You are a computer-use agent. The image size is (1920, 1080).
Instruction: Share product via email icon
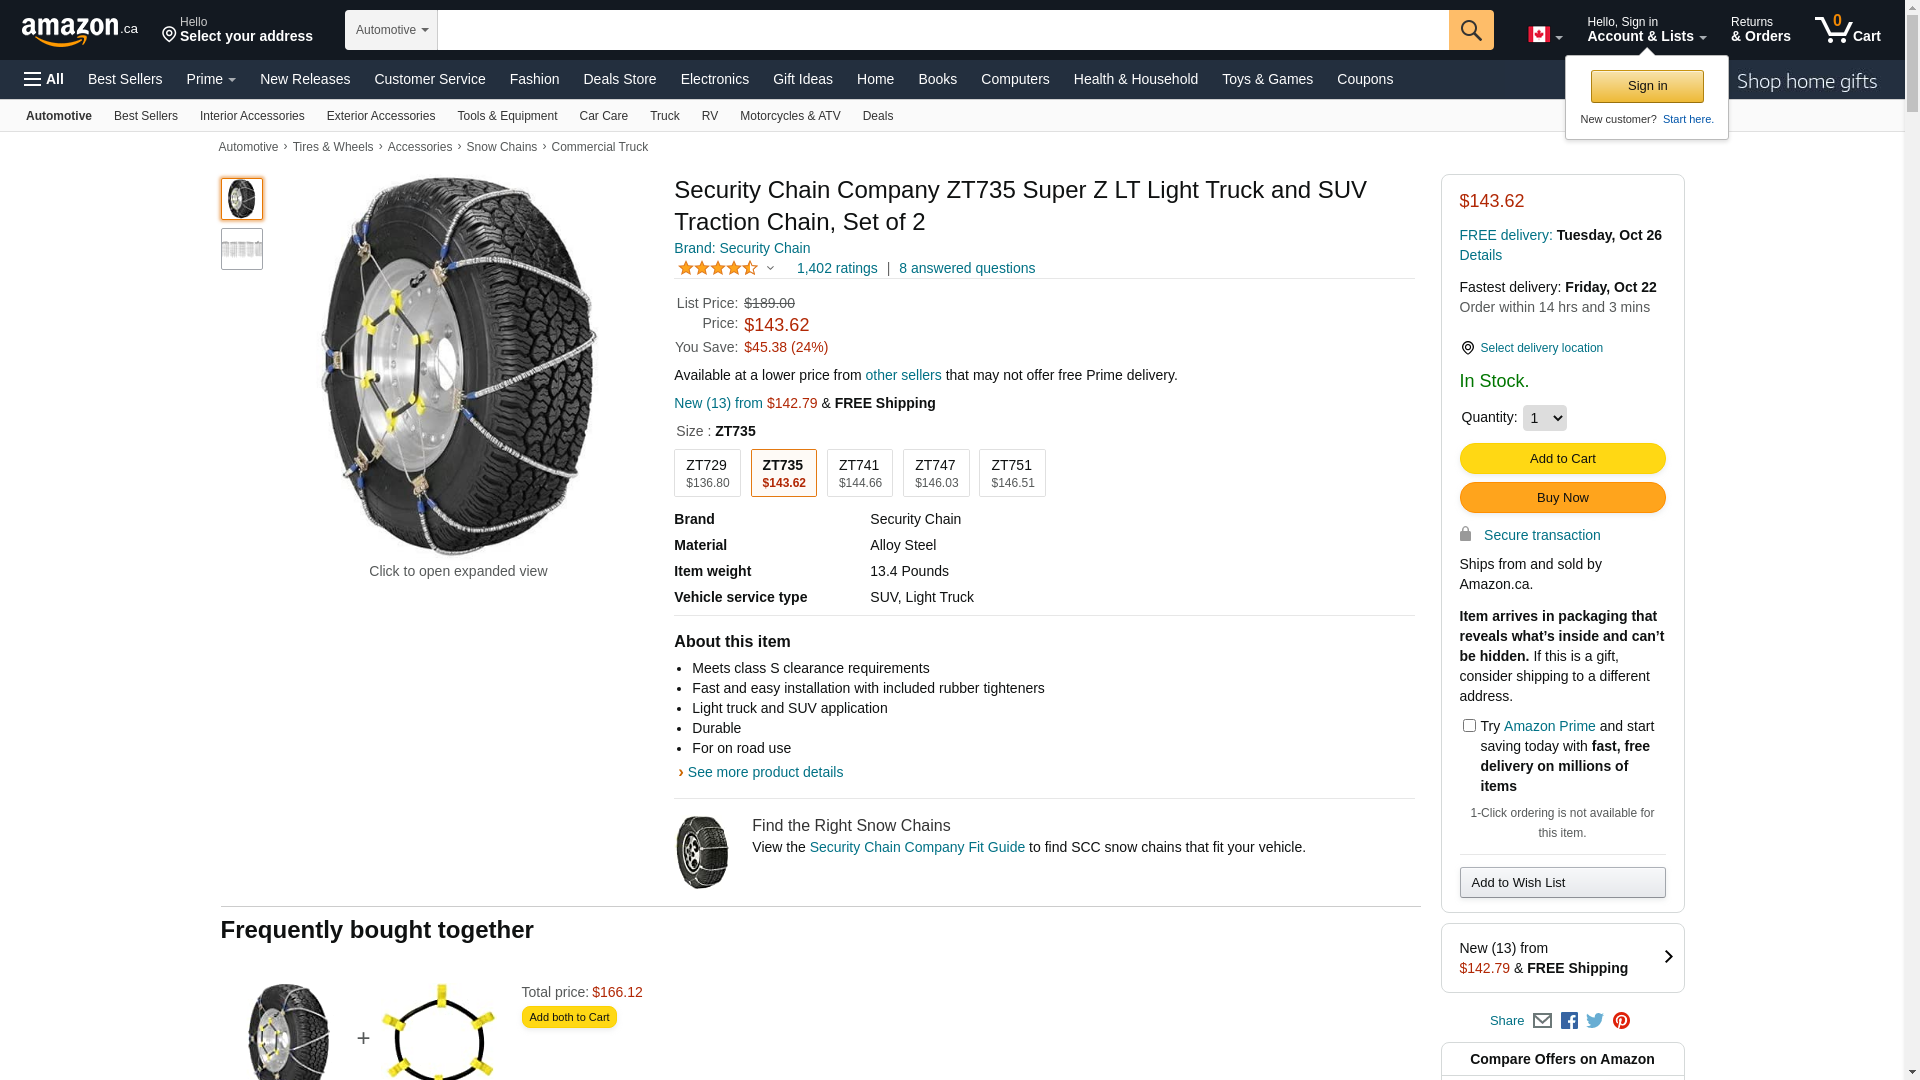click(1542, 1021)
